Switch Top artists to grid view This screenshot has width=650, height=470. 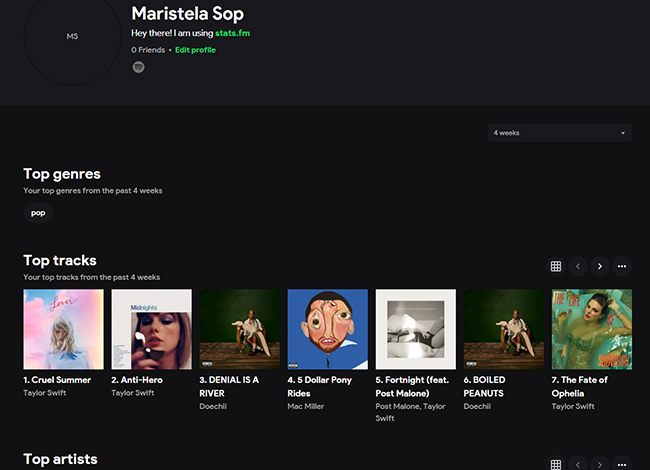[556, 464]
